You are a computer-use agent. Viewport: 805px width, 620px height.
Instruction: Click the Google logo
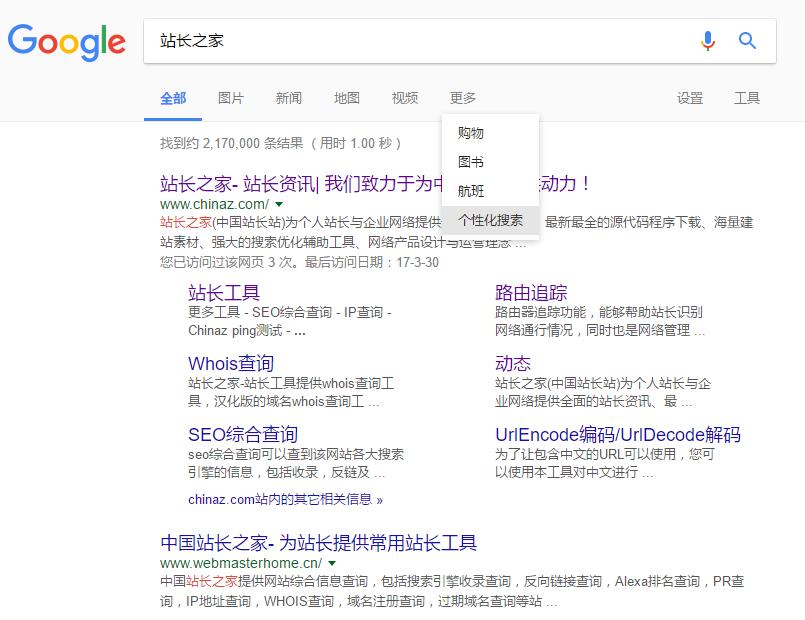pos(66,41)
